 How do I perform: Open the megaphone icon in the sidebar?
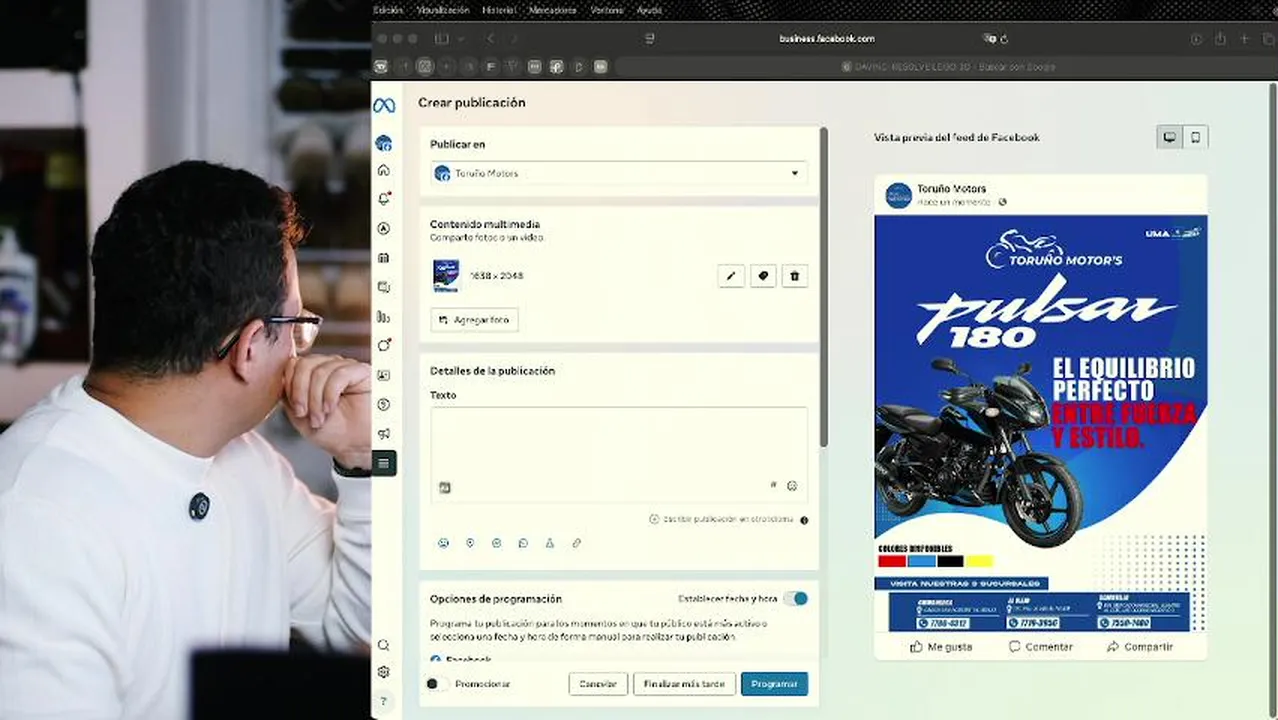(x=384, y=434)
